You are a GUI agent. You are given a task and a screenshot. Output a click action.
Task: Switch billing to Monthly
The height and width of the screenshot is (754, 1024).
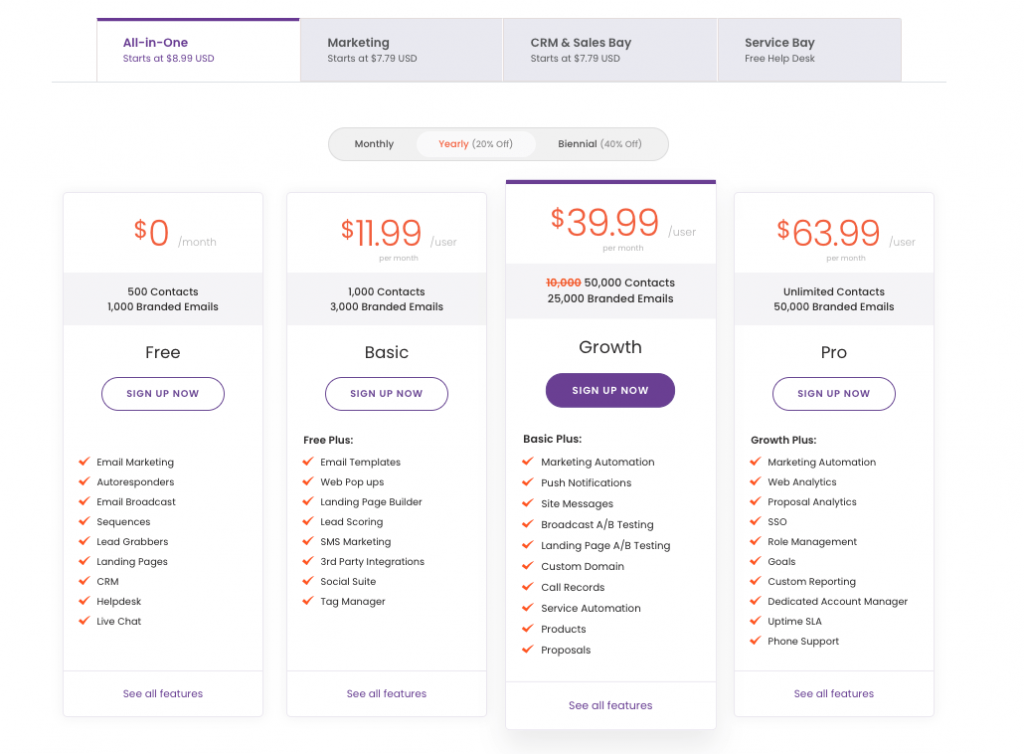[374, 144]
